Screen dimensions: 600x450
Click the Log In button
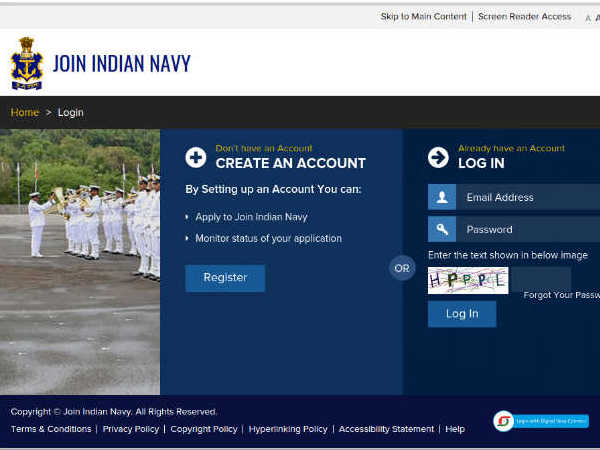pos(462,314)
